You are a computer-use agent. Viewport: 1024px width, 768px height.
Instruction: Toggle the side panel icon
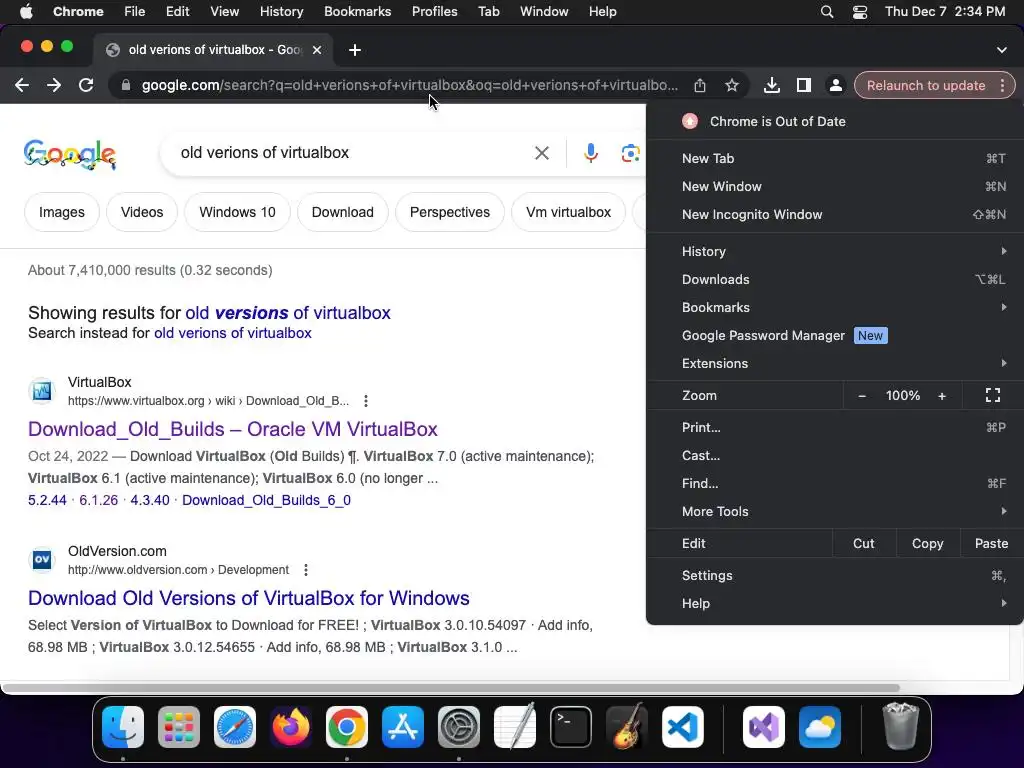(804, 86)
